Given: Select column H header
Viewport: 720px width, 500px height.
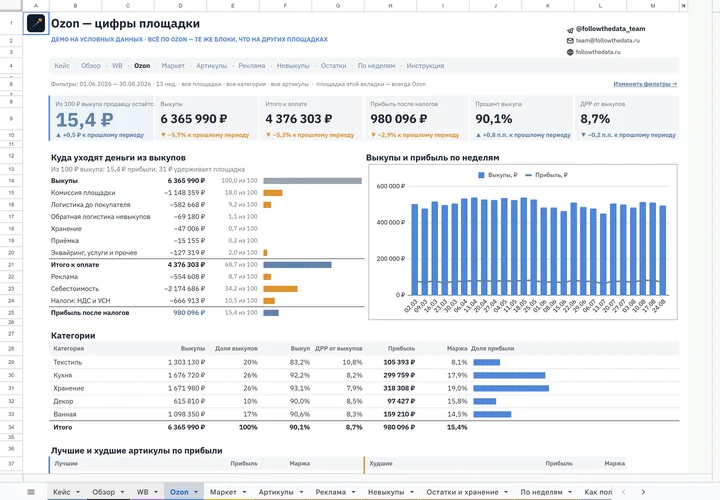Looking at the screenshot, I should pyautogui.click(x=390, y=6).
